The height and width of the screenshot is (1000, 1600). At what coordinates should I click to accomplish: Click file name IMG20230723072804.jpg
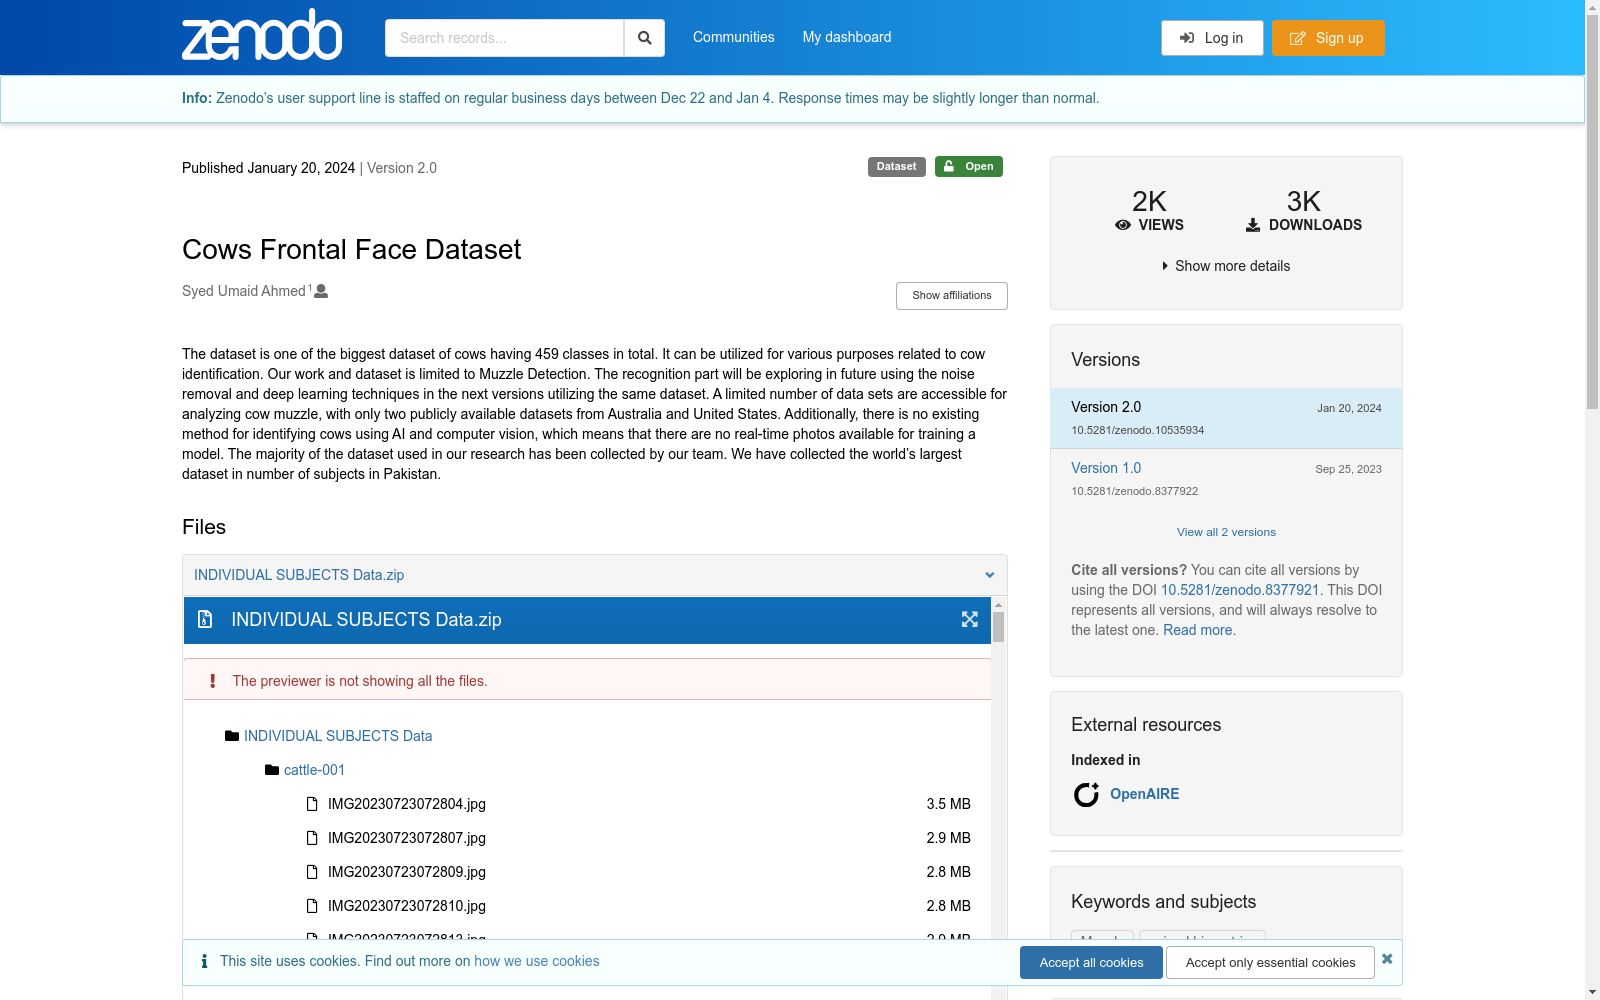coord(407,804)
